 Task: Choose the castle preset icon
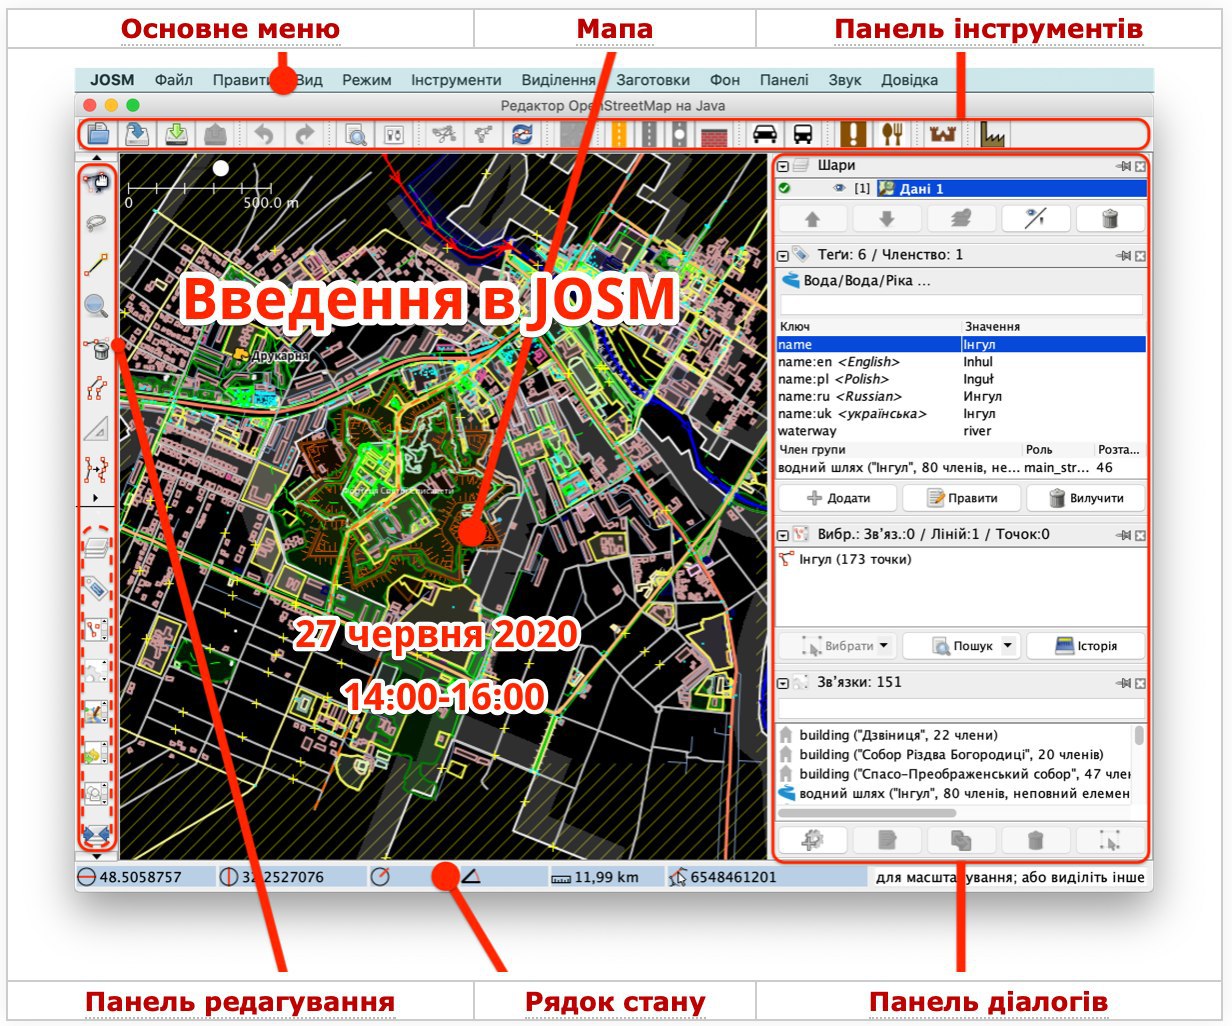click(942, 134)
